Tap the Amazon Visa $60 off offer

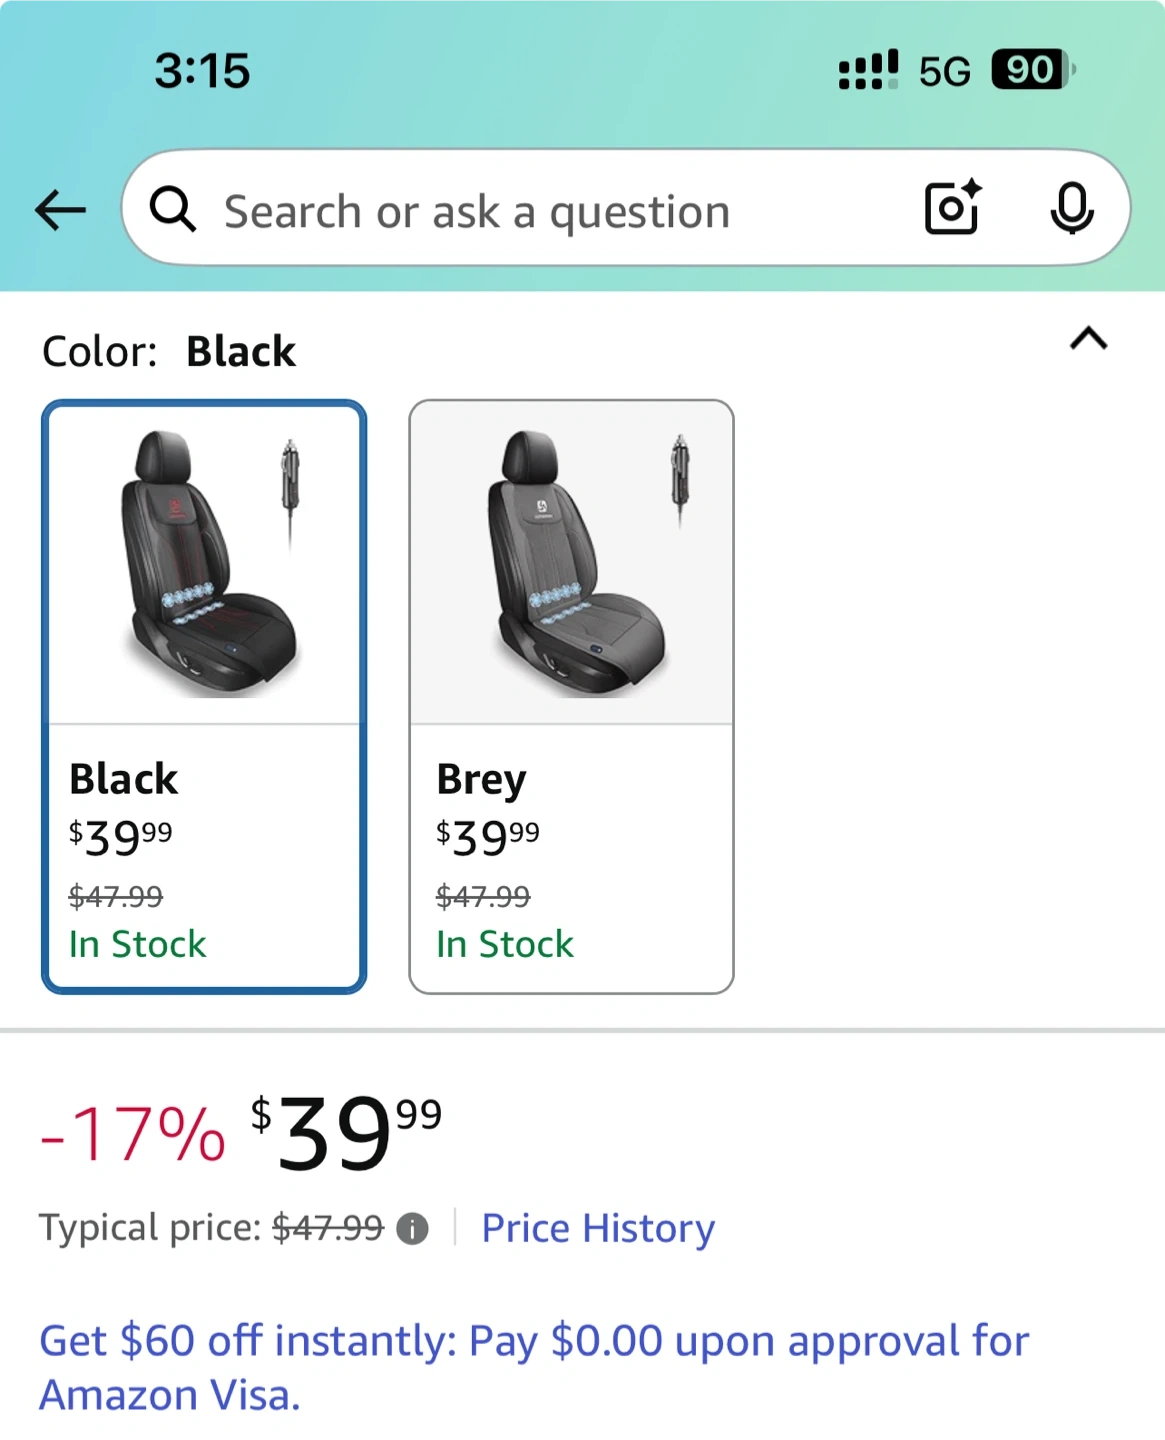point(533,1367)
